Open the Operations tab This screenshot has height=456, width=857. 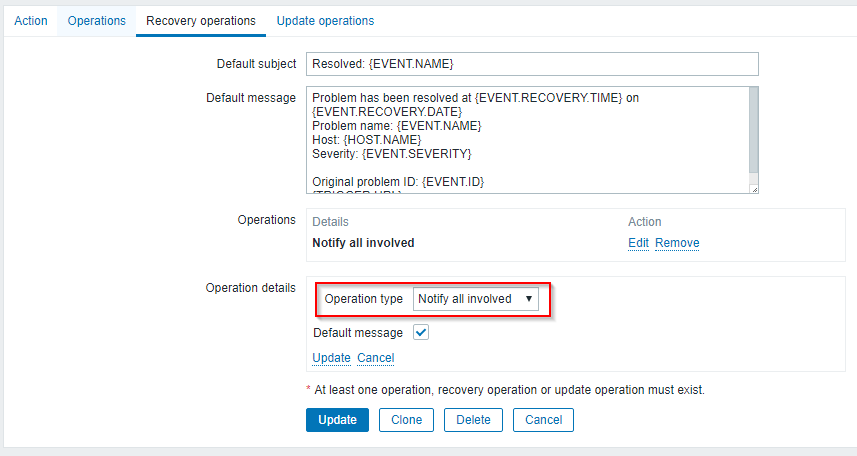point(97,20)
